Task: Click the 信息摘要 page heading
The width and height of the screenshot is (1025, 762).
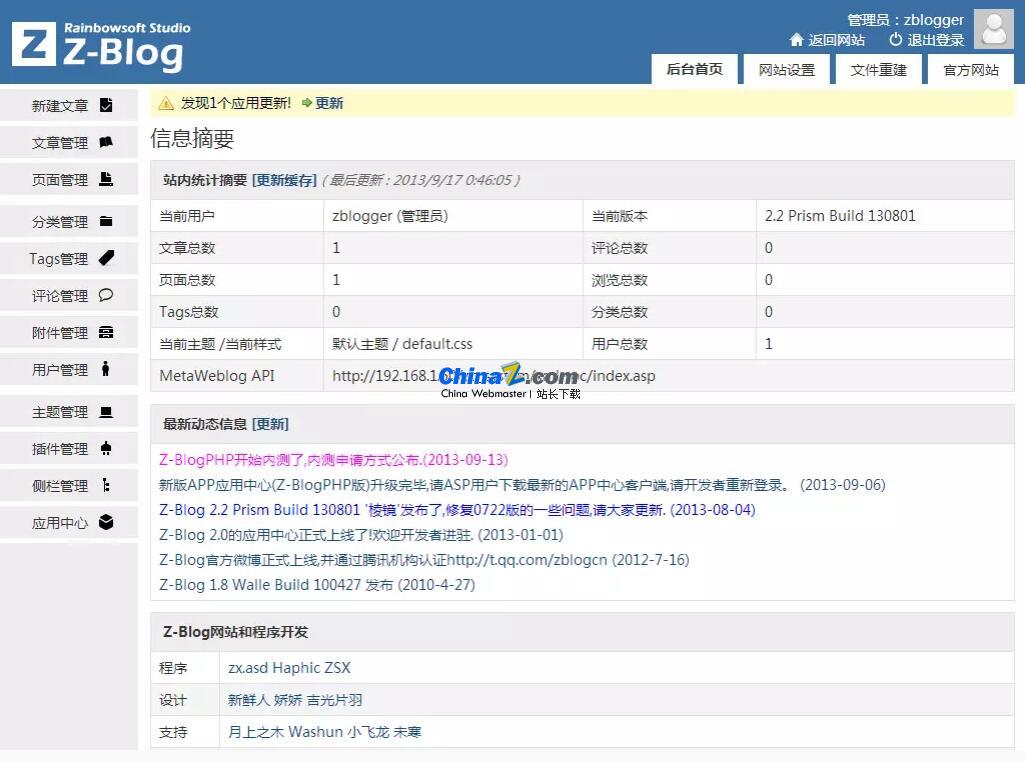Action: [192, 139]
